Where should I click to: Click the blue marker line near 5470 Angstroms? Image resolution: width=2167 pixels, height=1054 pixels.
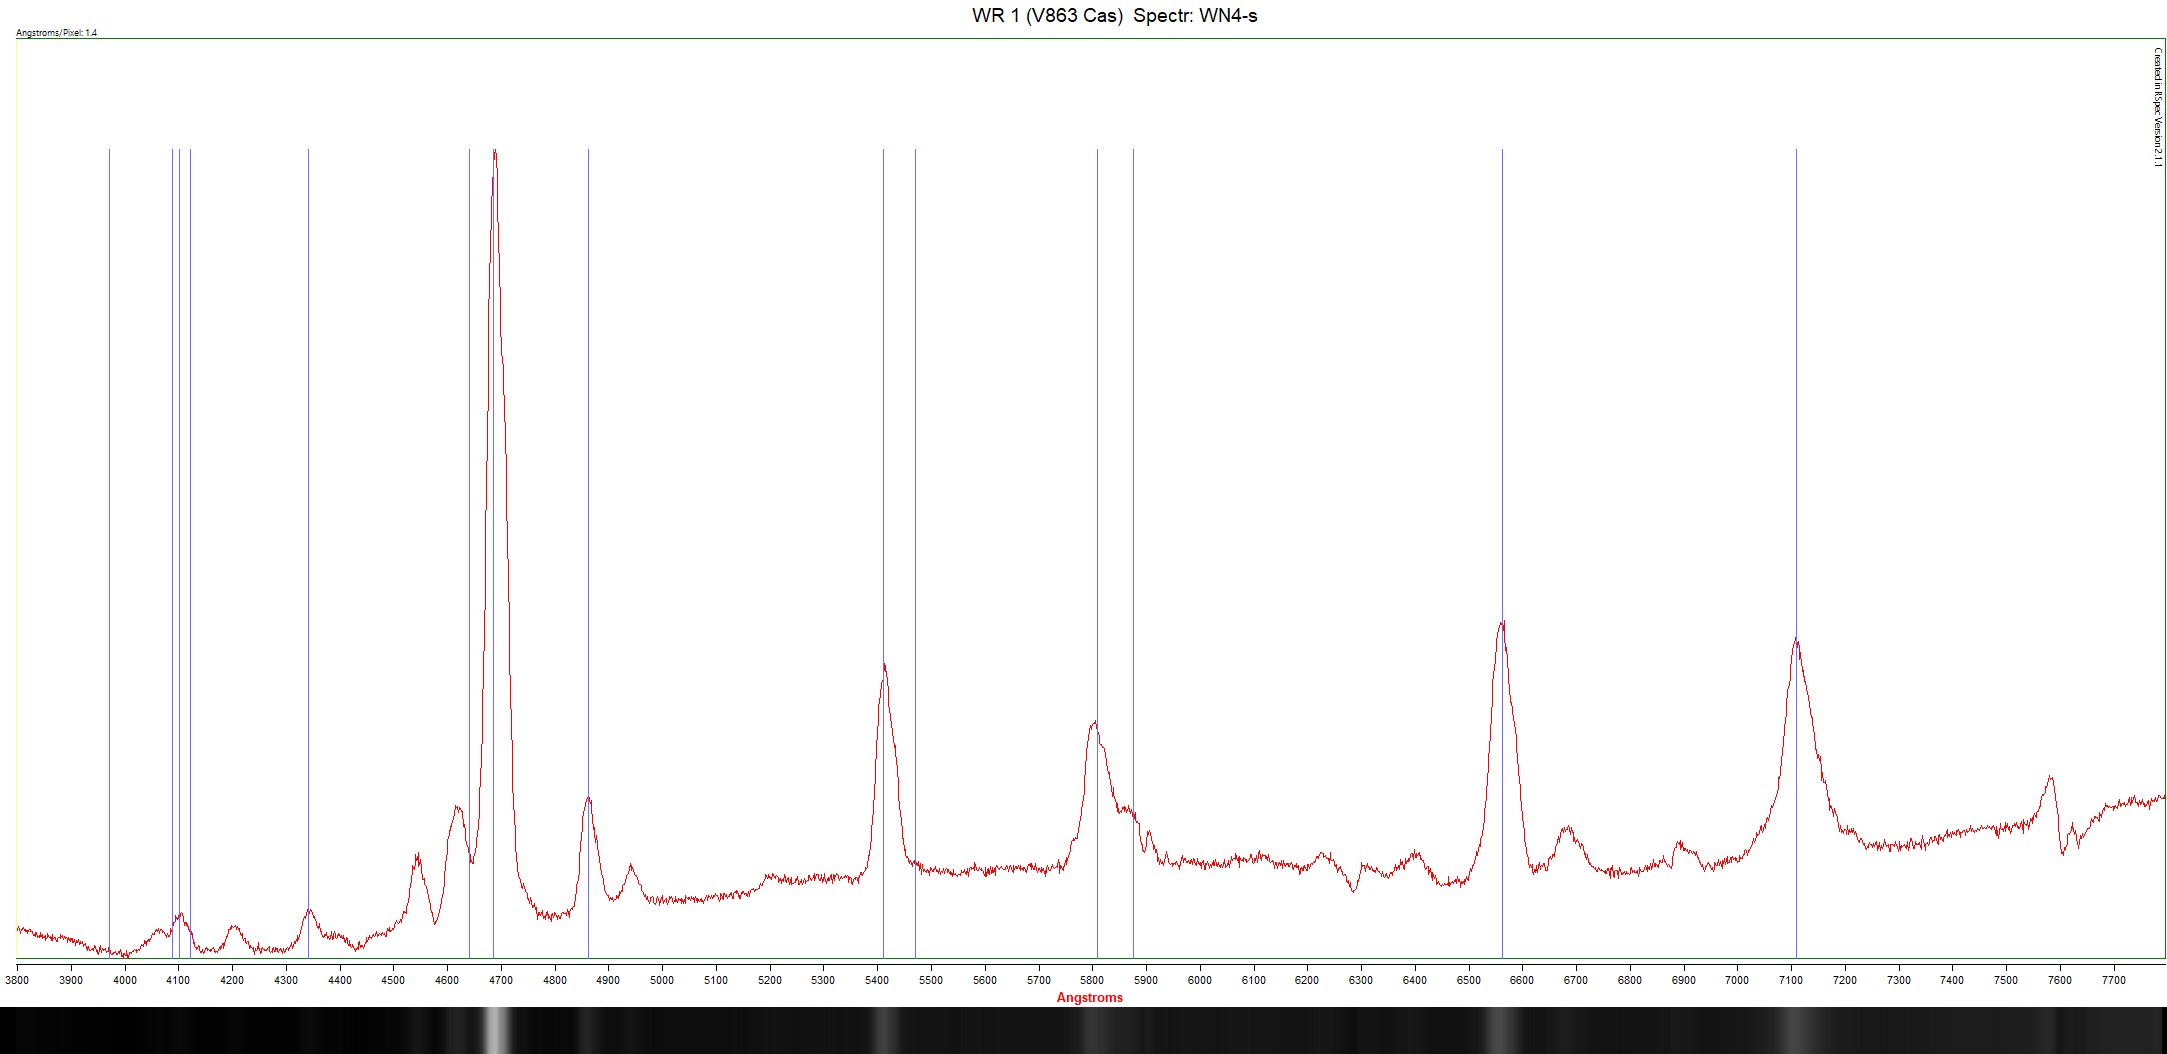(915, 500)
